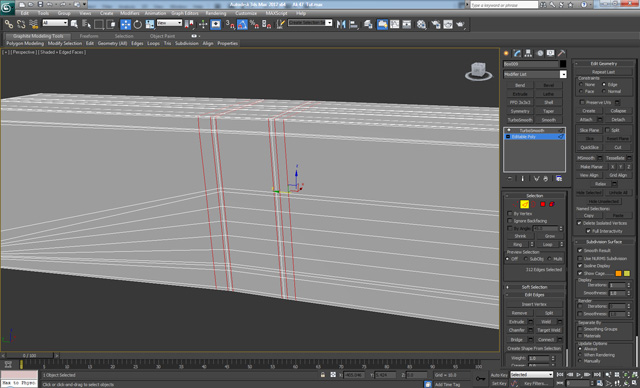Viewport: 640px width, 388px height.
Task: Click Play Animation button
Action: point(578,375)
